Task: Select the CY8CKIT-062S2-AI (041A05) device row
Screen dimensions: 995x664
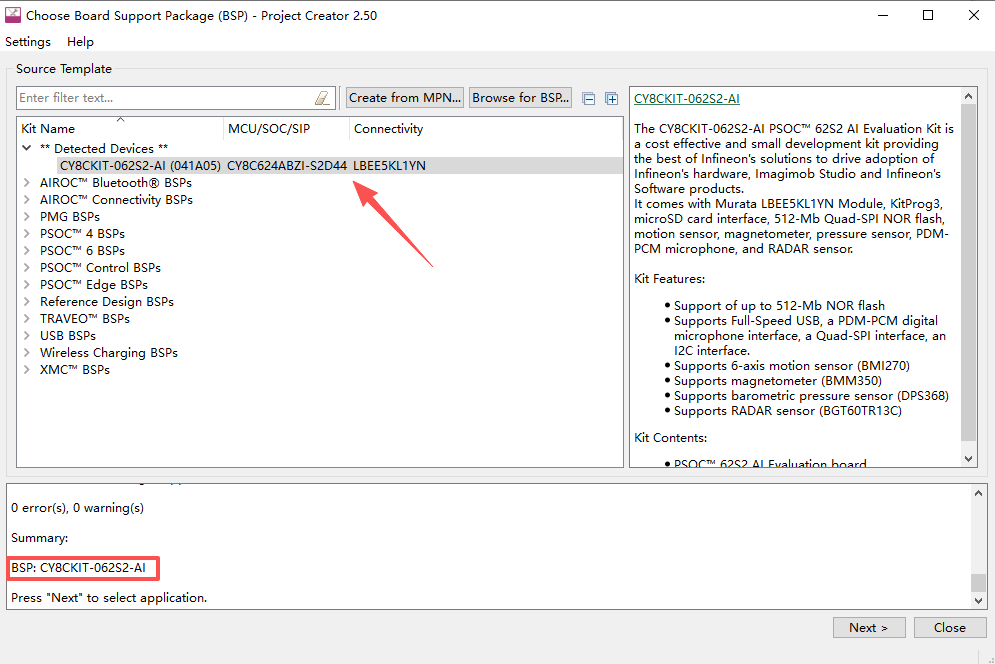Action: point(320,166)
